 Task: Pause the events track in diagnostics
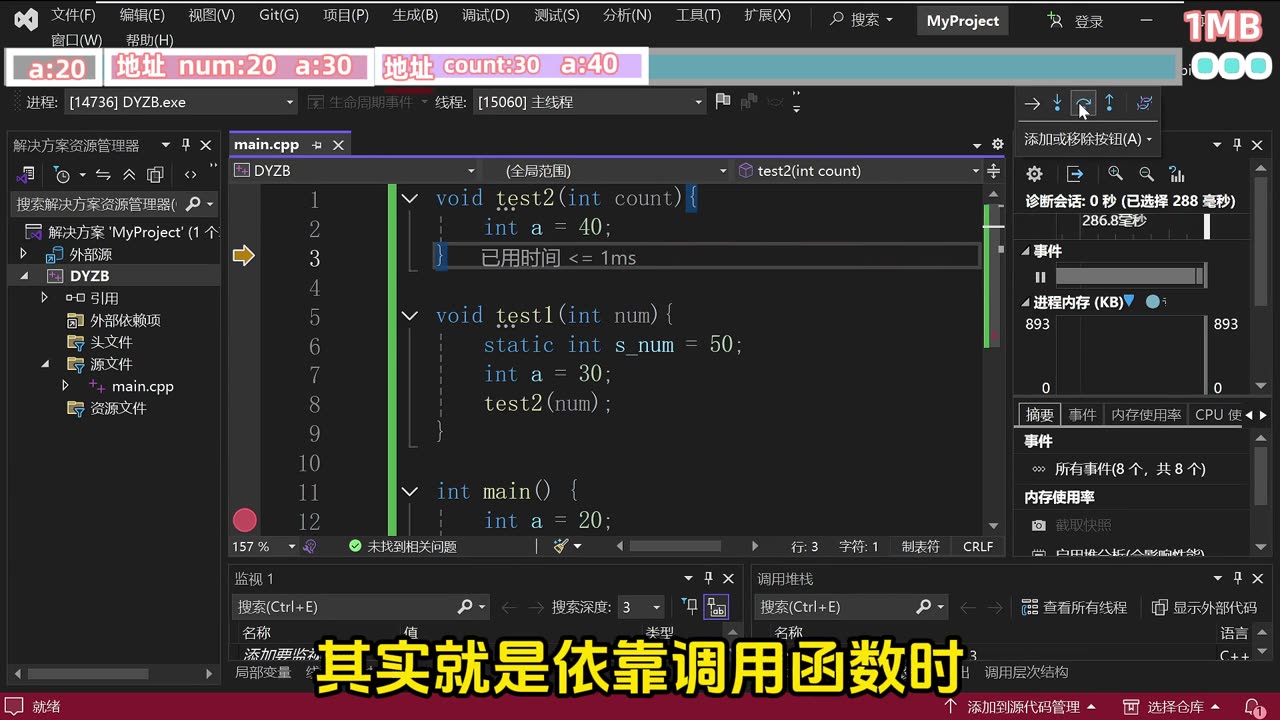1040,277
